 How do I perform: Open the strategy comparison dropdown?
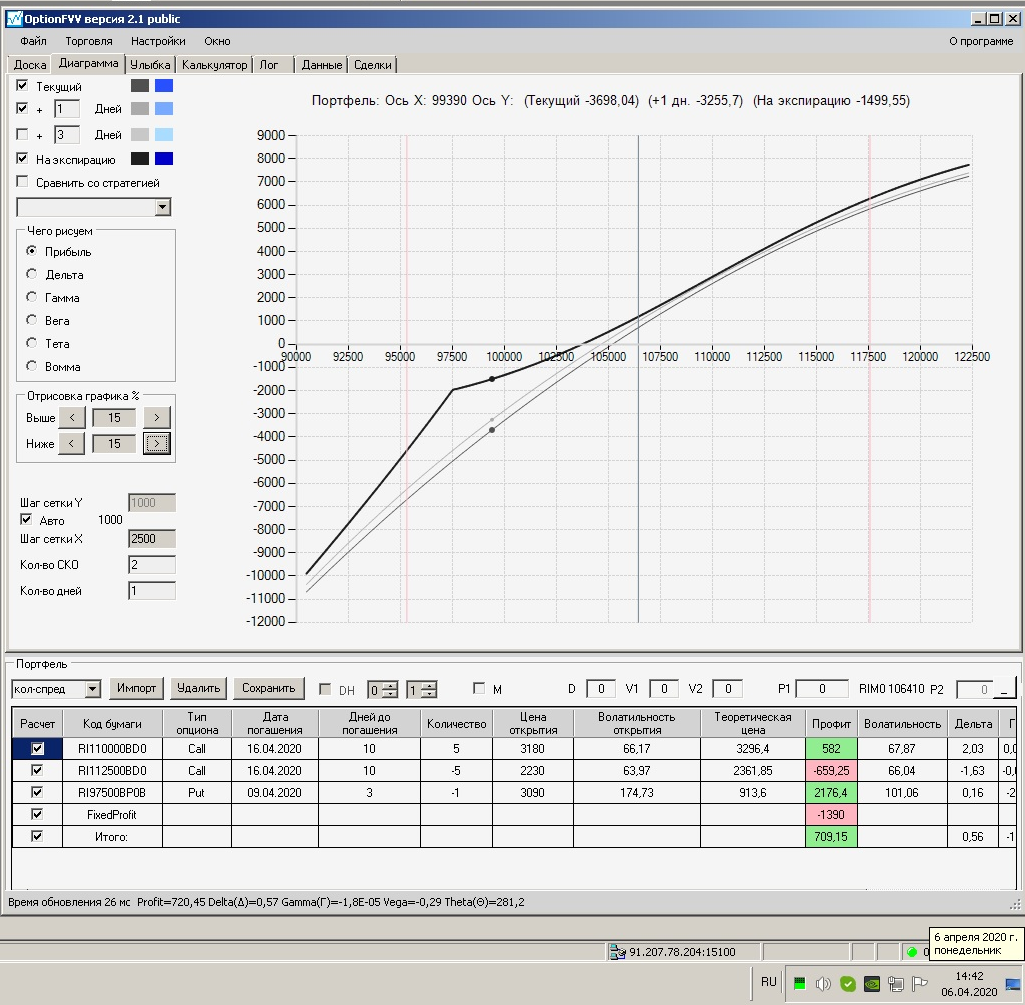click(x=163, y=207)
